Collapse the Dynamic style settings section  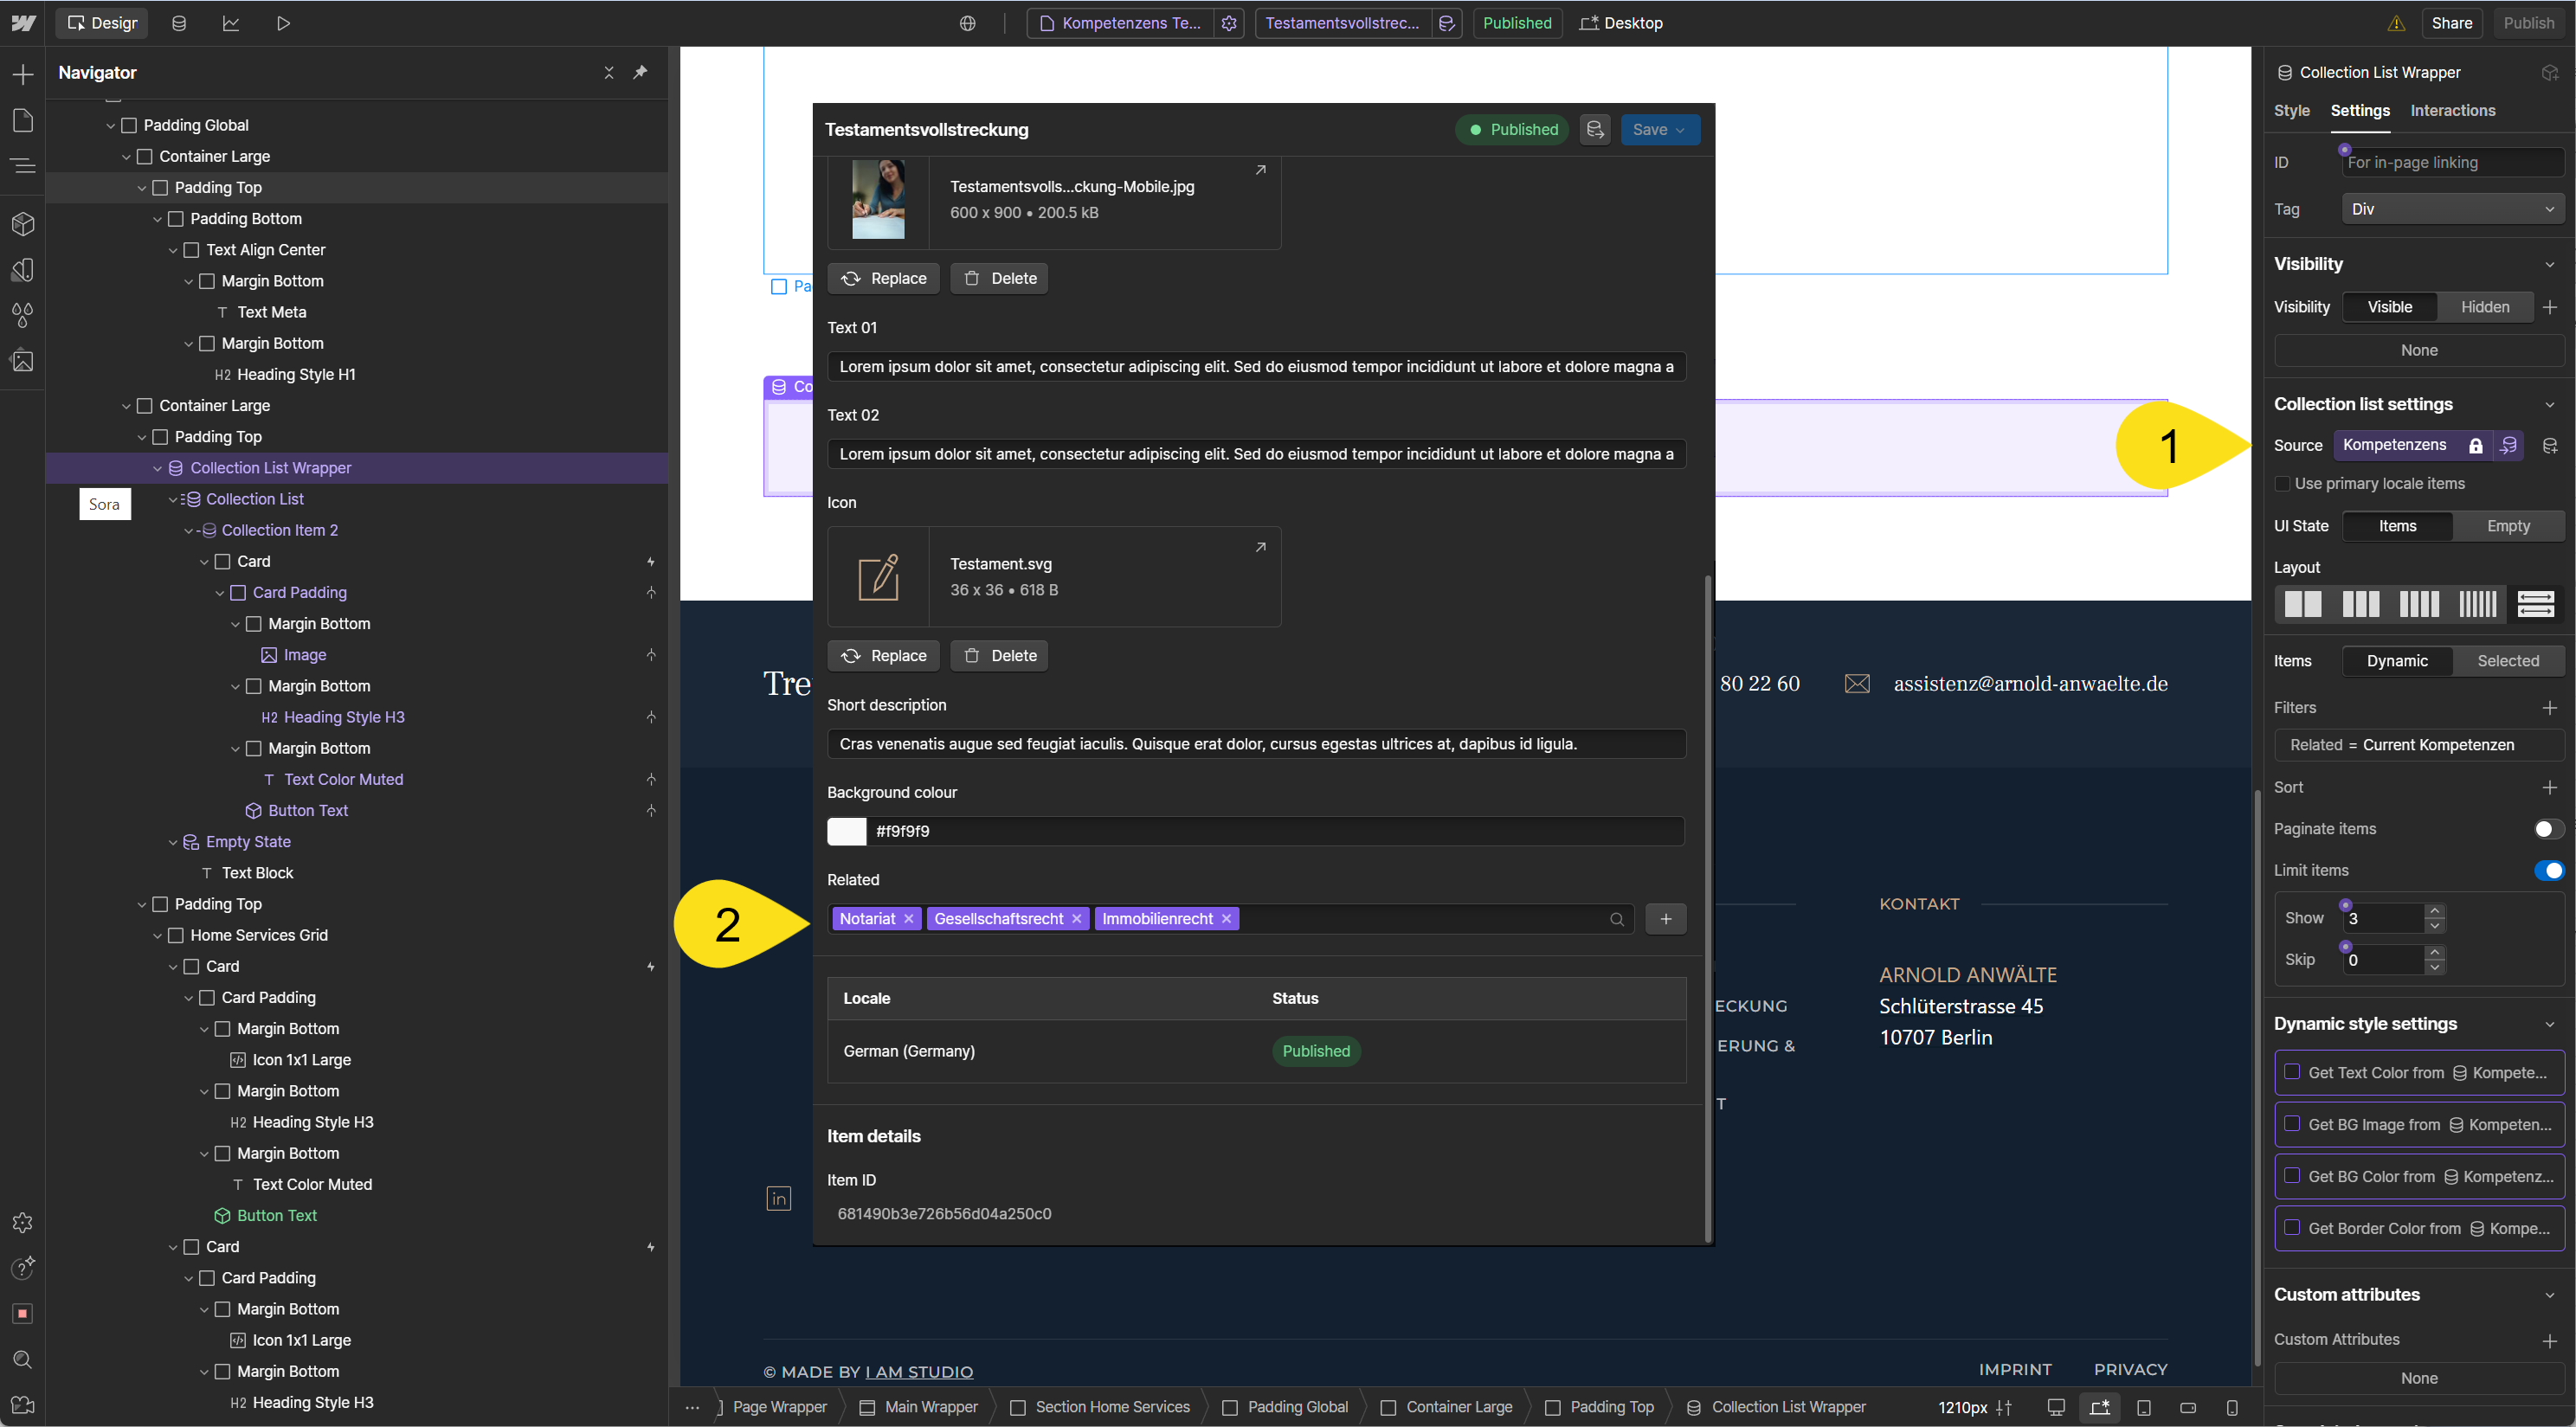2548,1024
